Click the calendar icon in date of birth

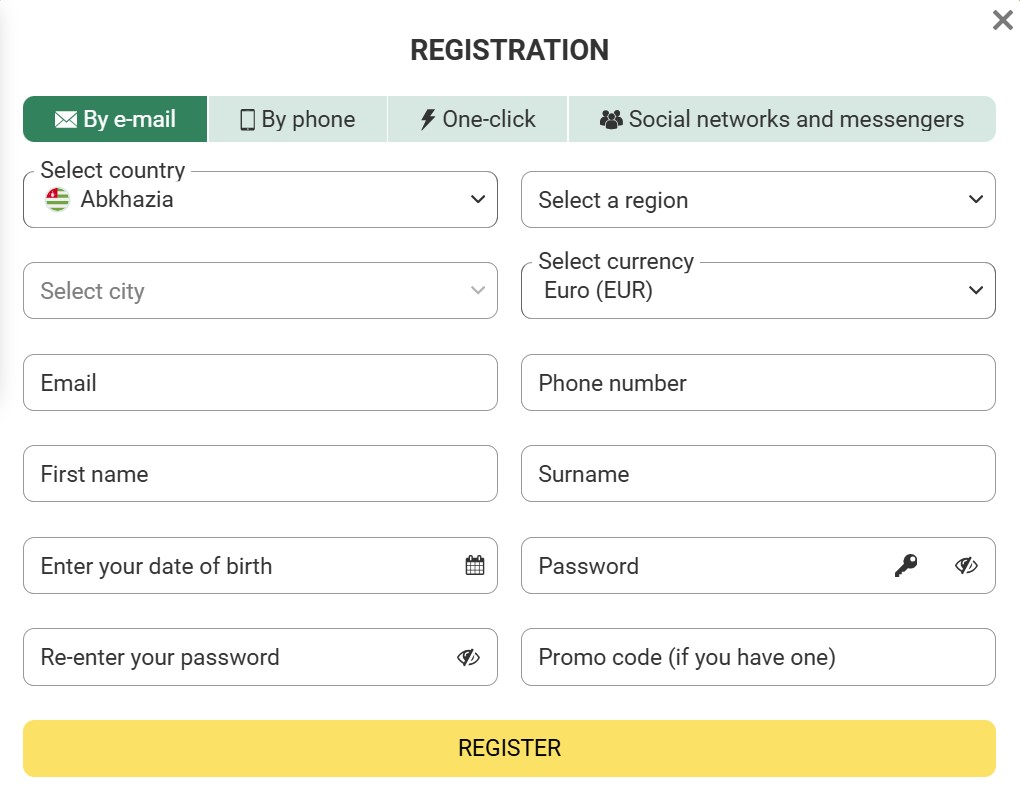[475, 566]
